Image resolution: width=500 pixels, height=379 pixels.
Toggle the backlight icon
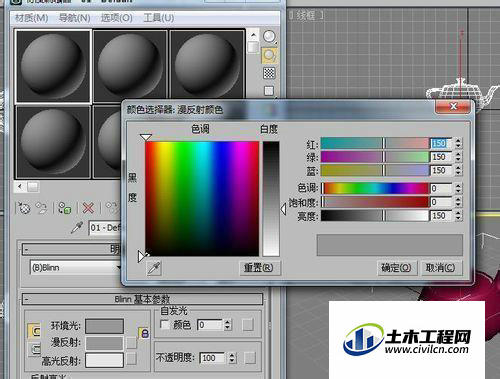pyautogui.click(x=269, y=55)
